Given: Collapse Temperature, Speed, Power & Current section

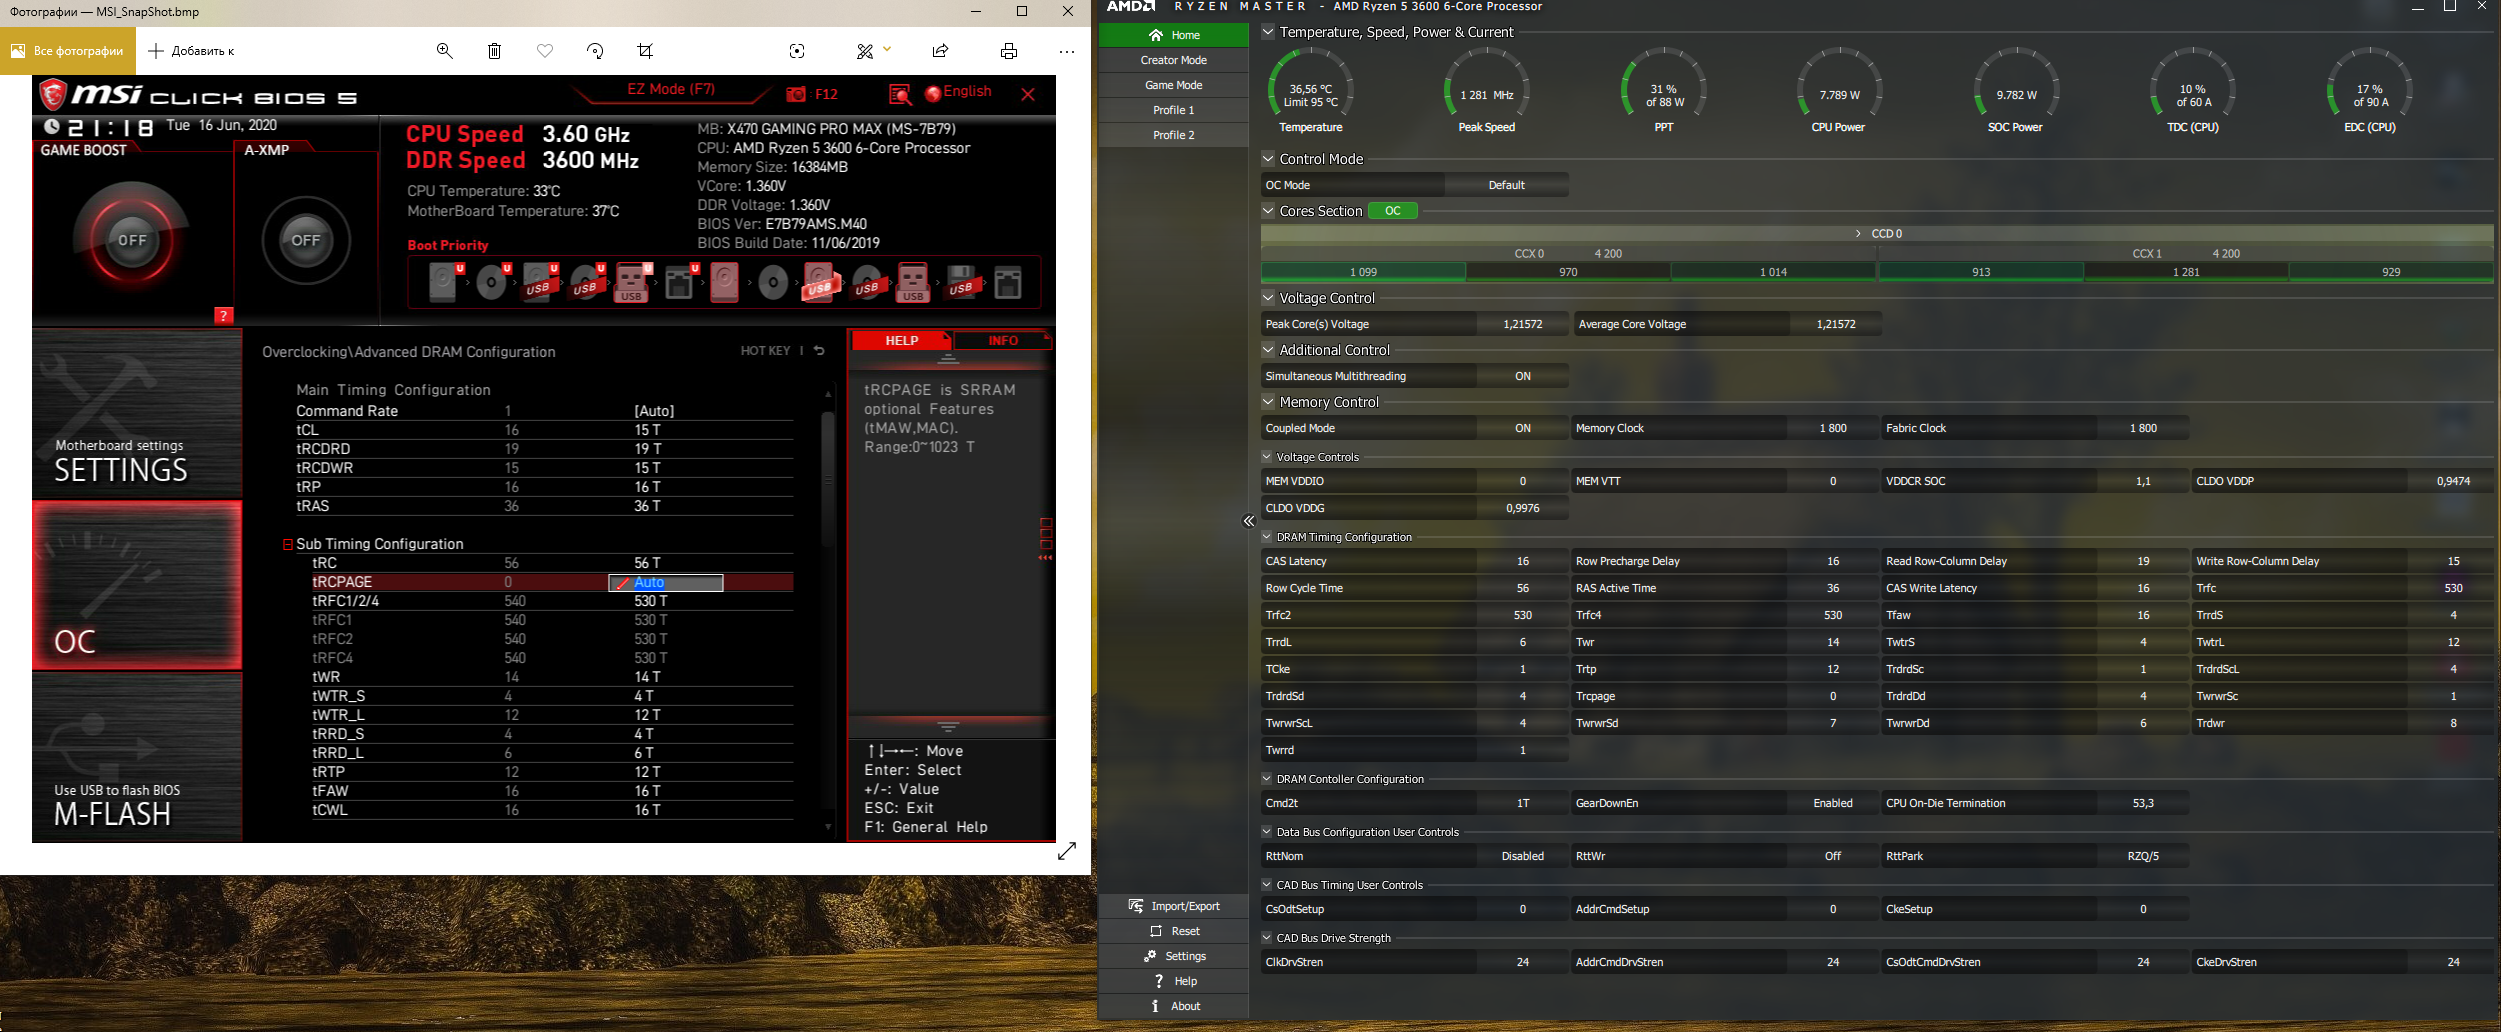Looking at the screenshot, I should tap(1268, 32).
